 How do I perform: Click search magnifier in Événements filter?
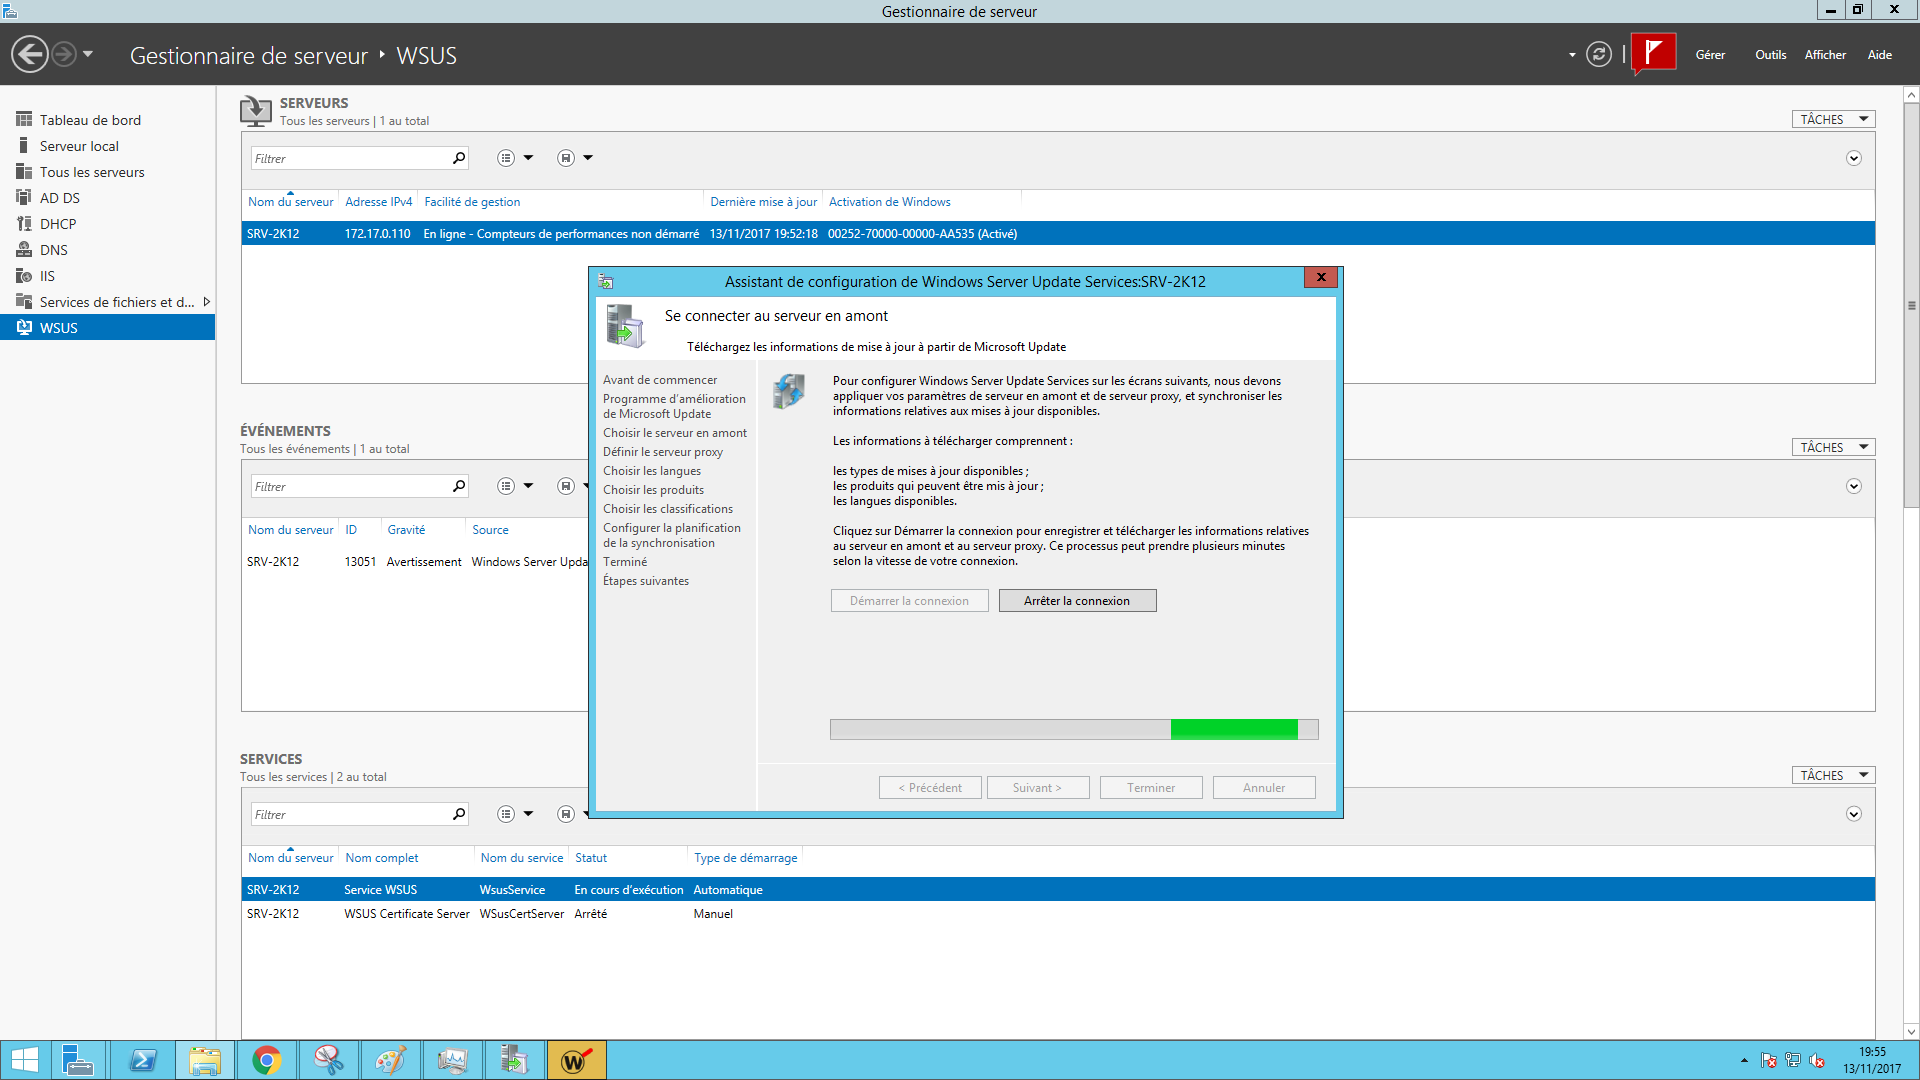tap(459, 486)
